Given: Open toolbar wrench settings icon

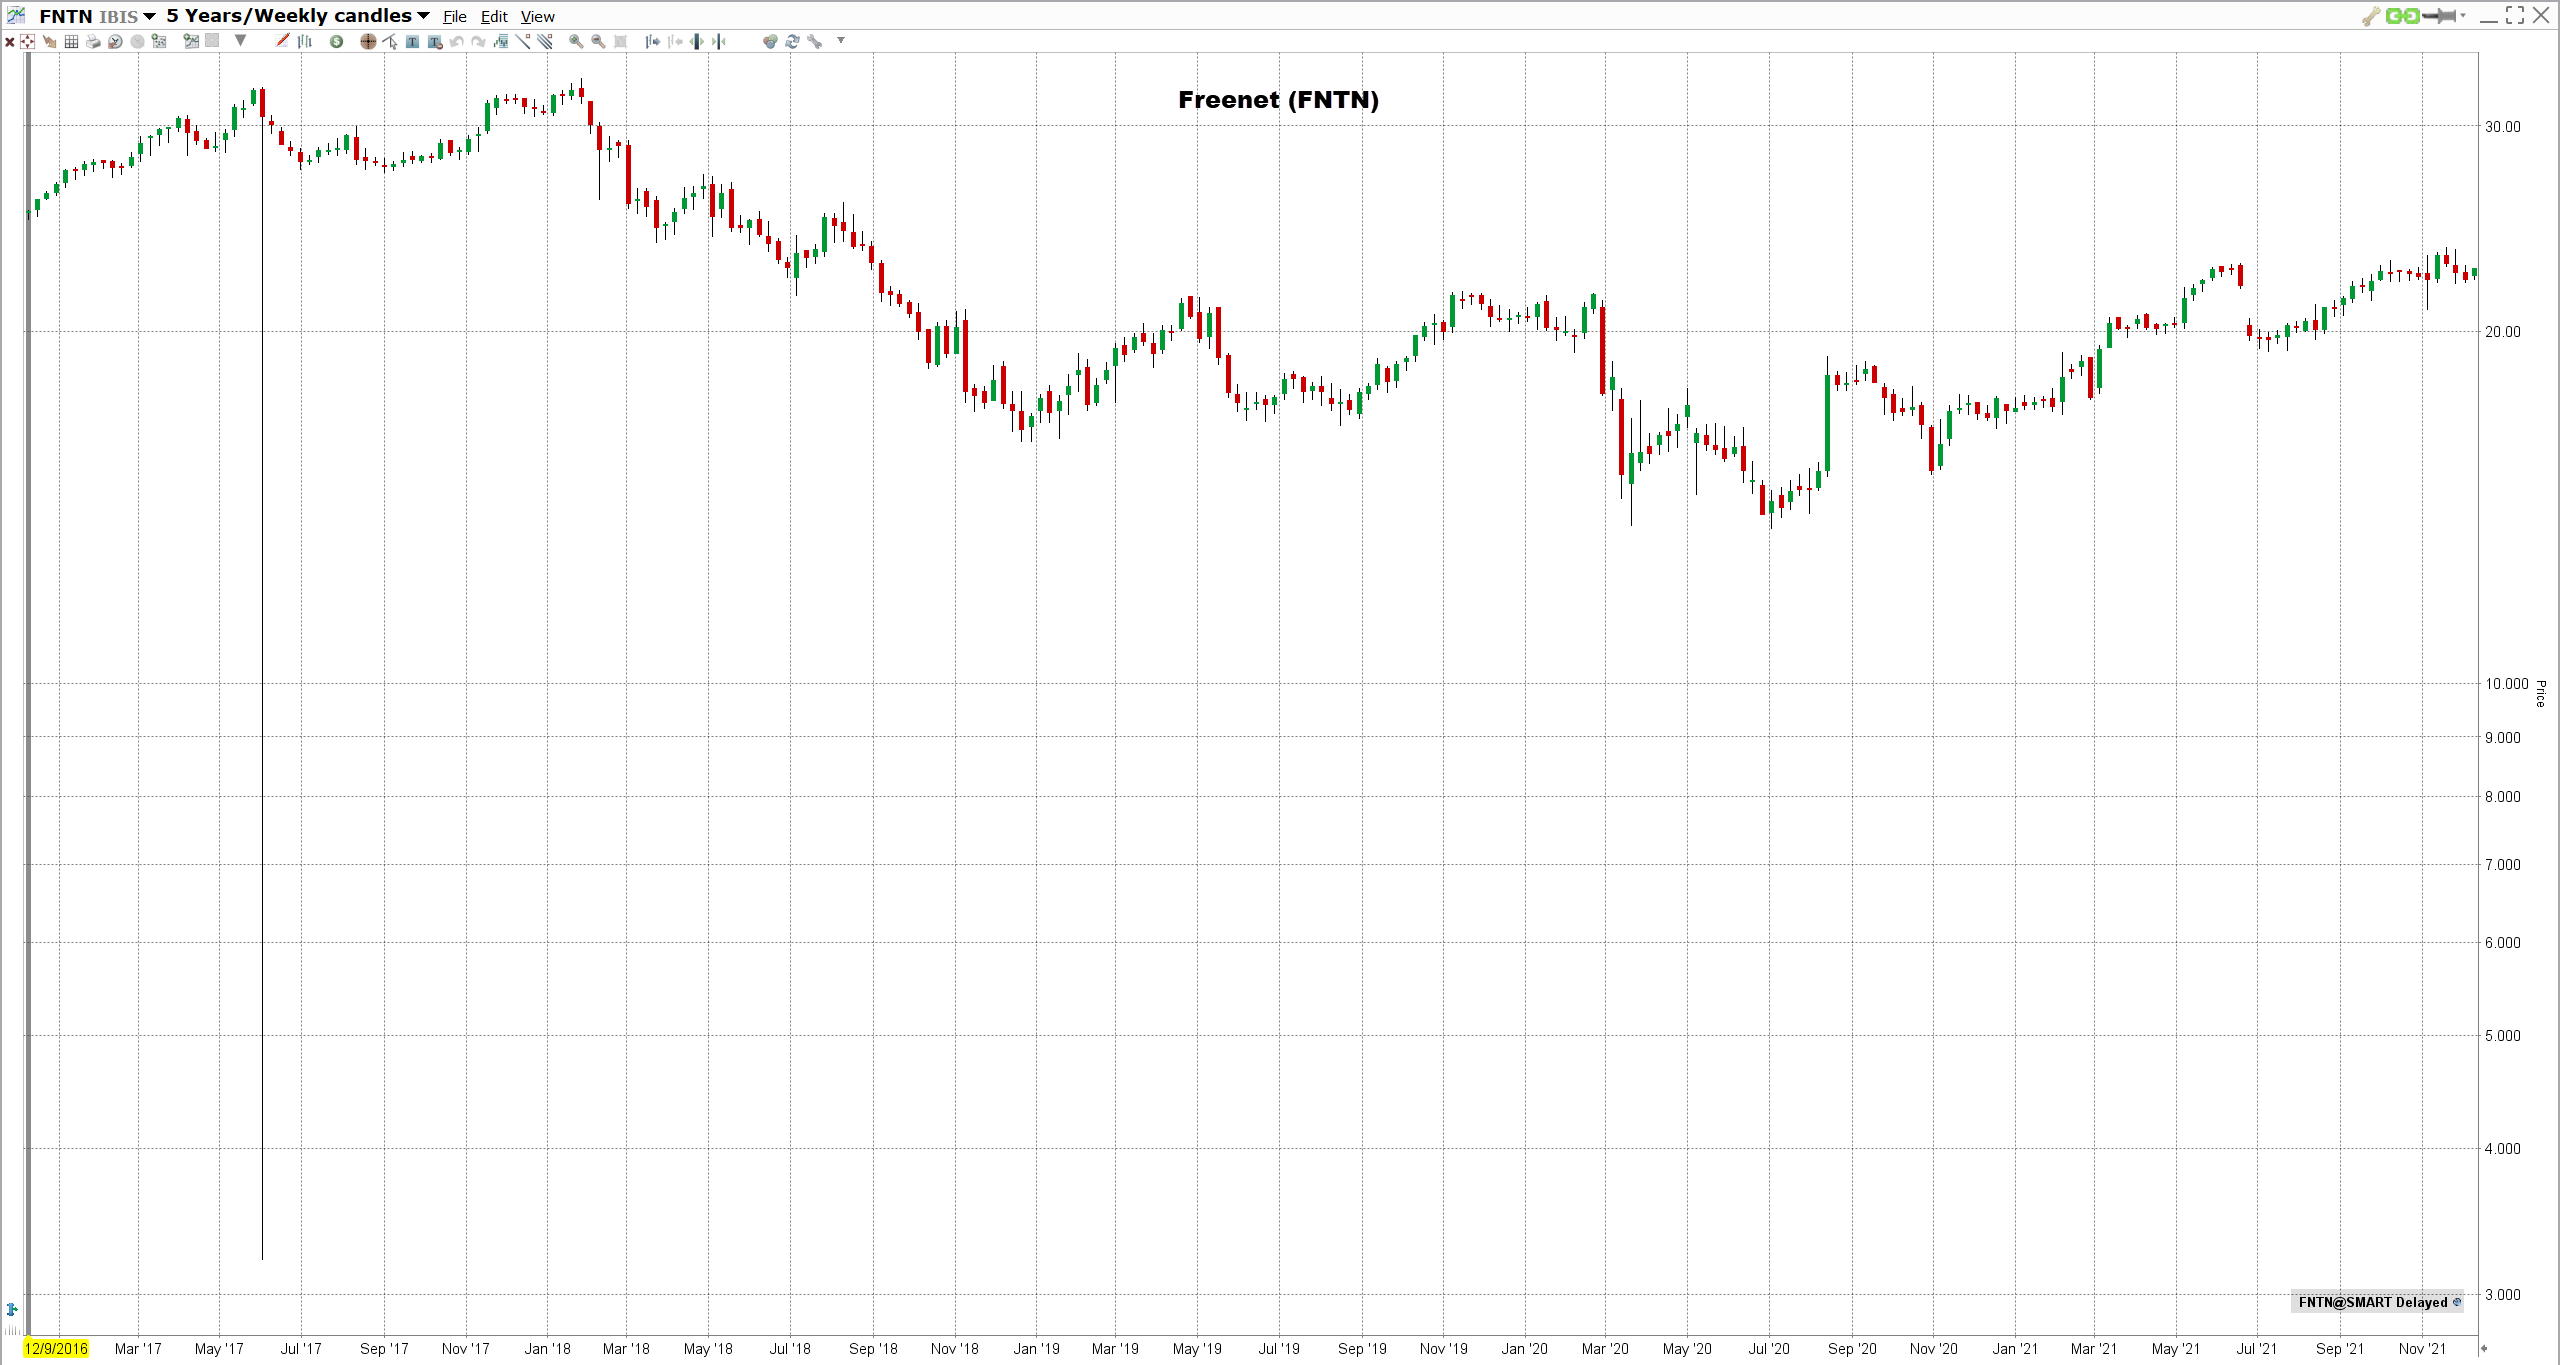Looking at the screenshot, I should (814, 41).
